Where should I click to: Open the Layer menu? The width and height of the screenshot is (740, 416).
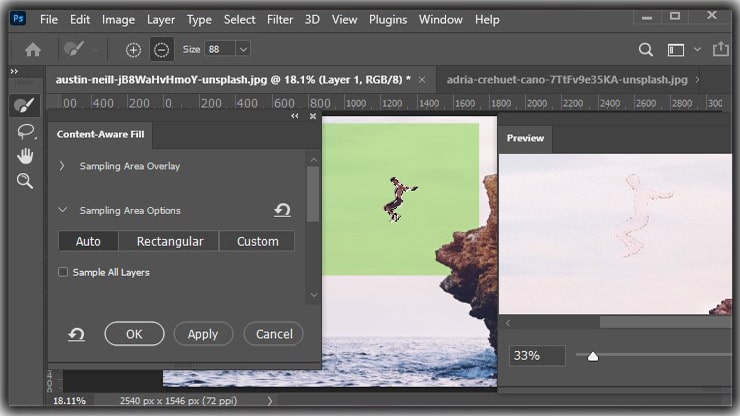click(x=160, y=20)
